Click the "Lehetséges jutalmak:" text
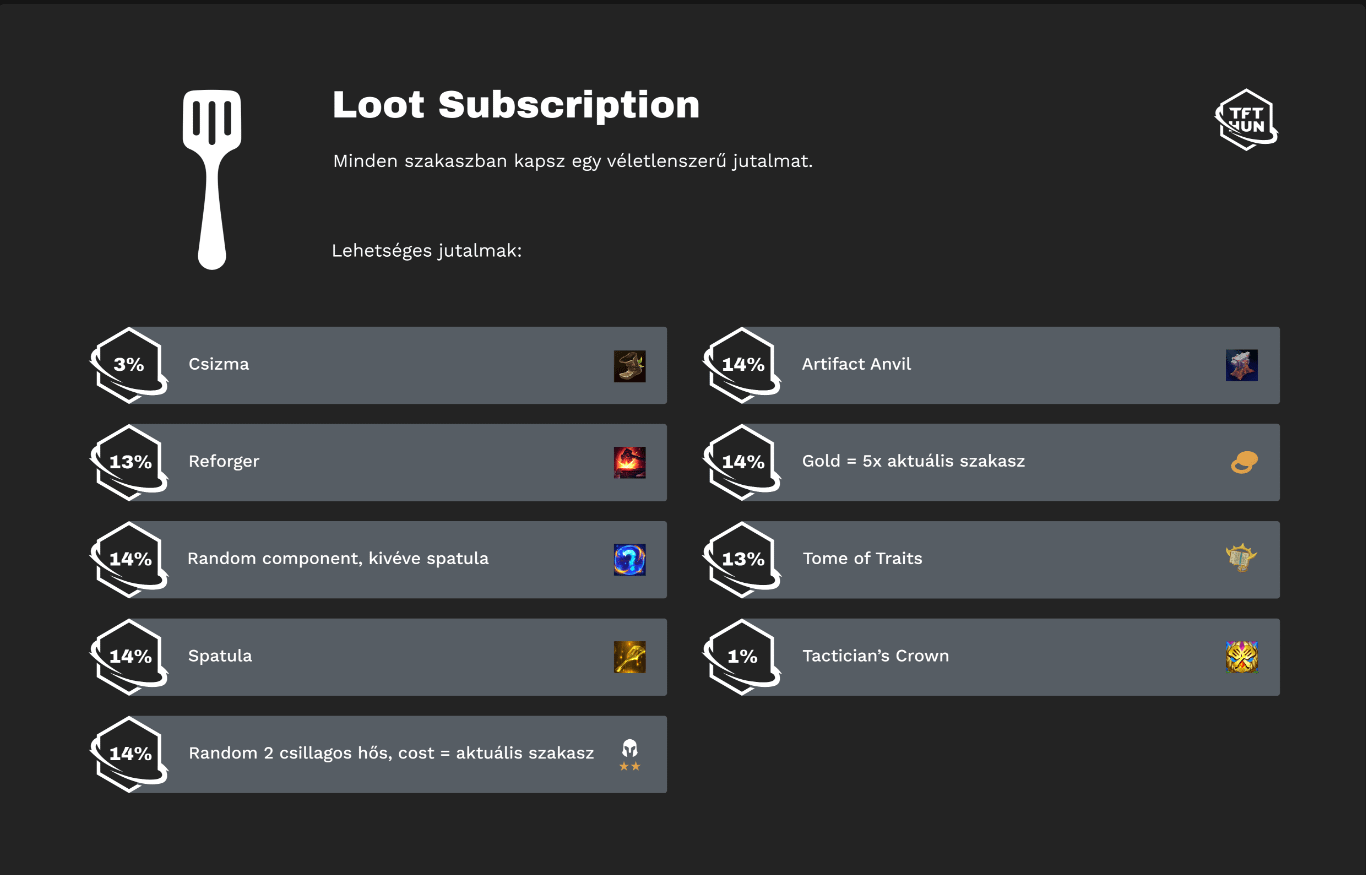Viewport: 1366px width, 875px height. [x=427, y=251]
